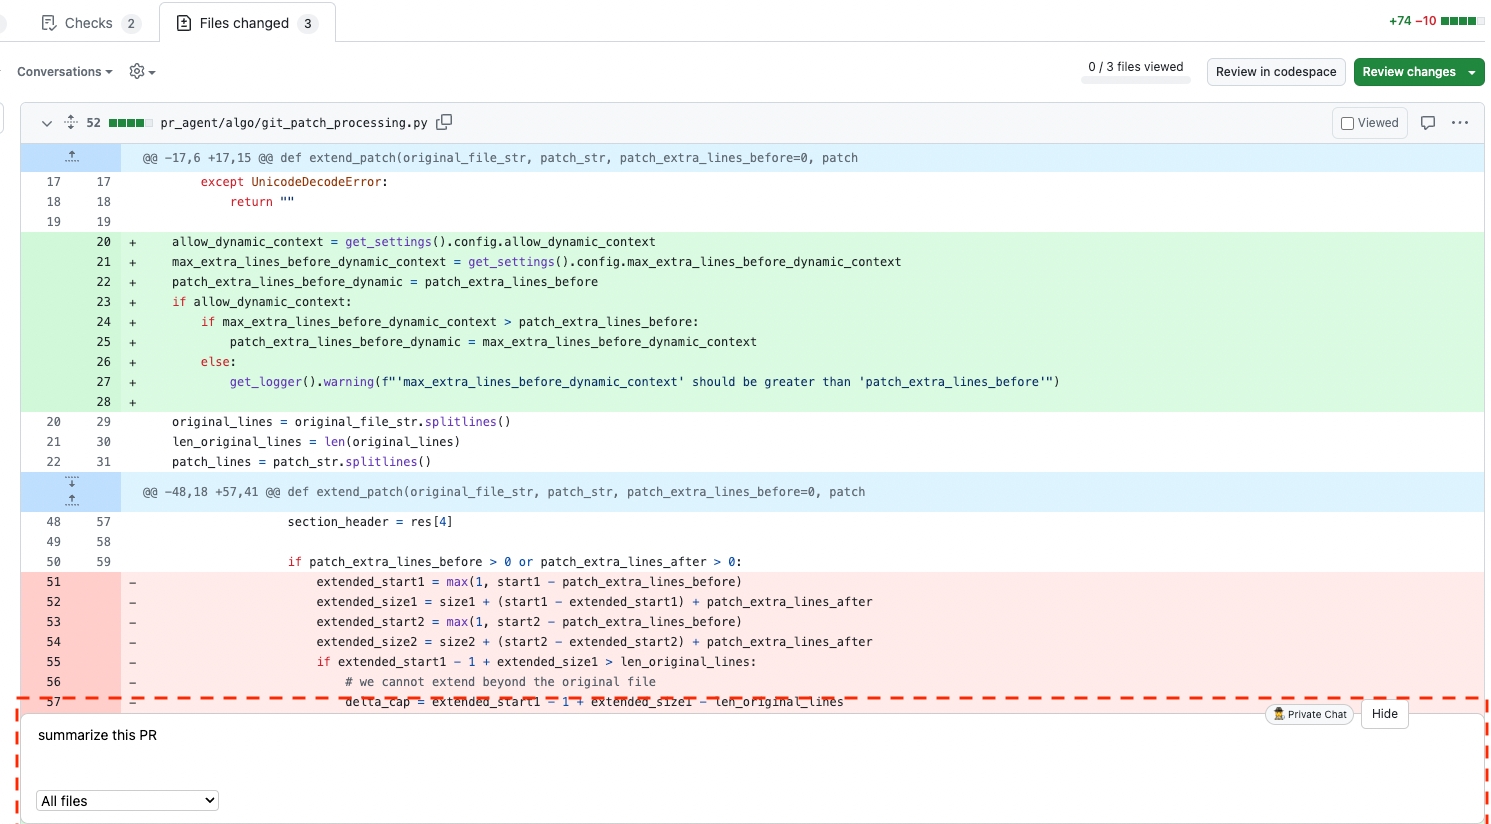
Task: Open the diff settings gear menu
Action: [x=142, y=72]
